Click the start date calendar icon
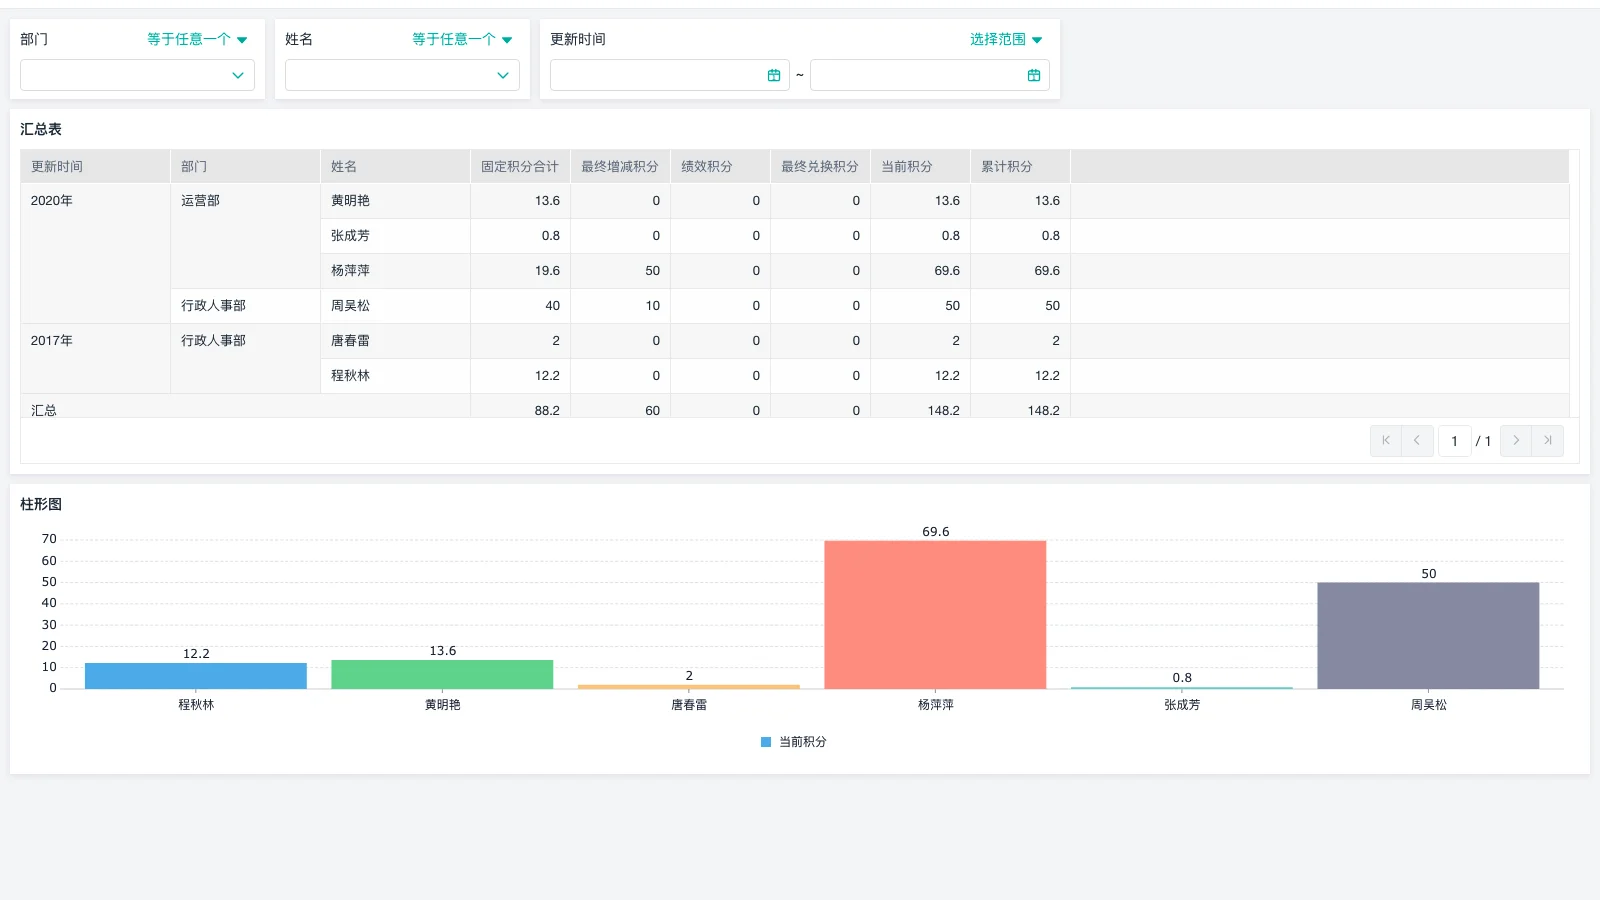1600x900 pixels. click(x=773, y=75)
